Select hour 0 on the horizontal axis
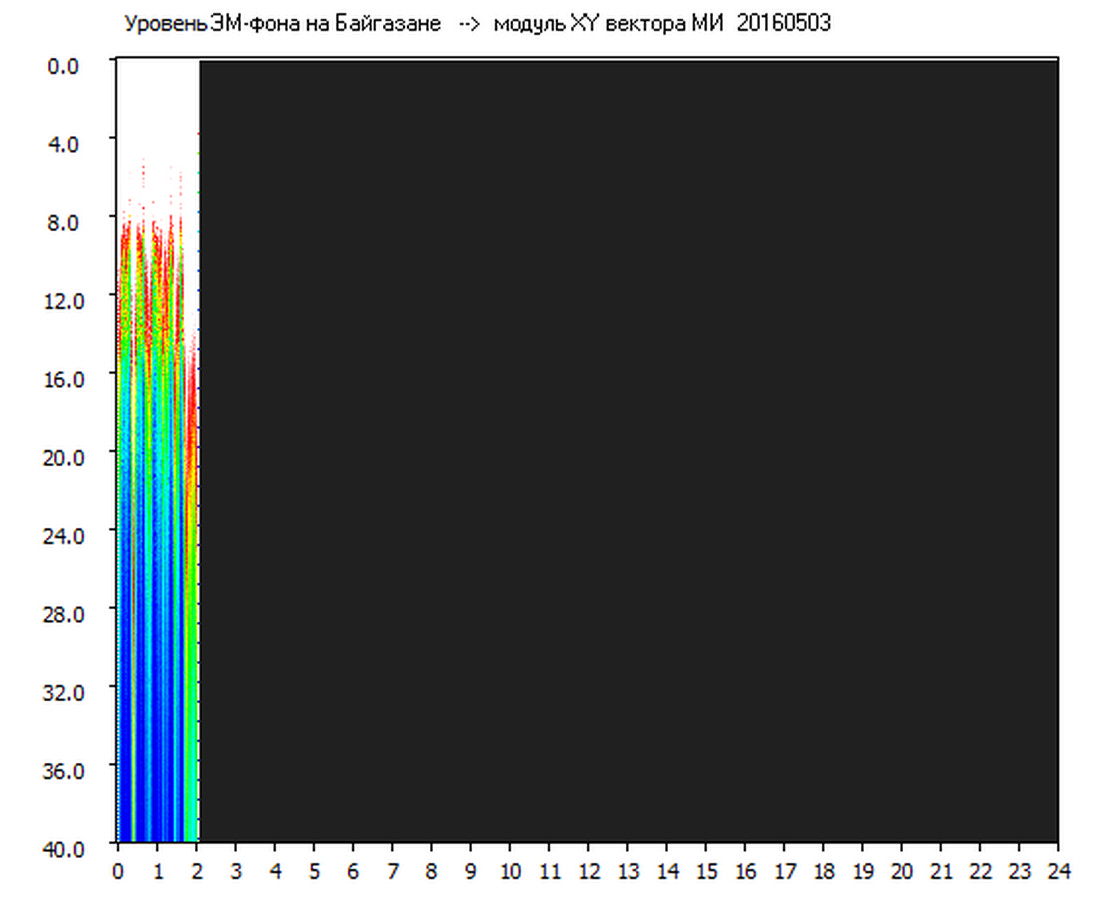 118,871
